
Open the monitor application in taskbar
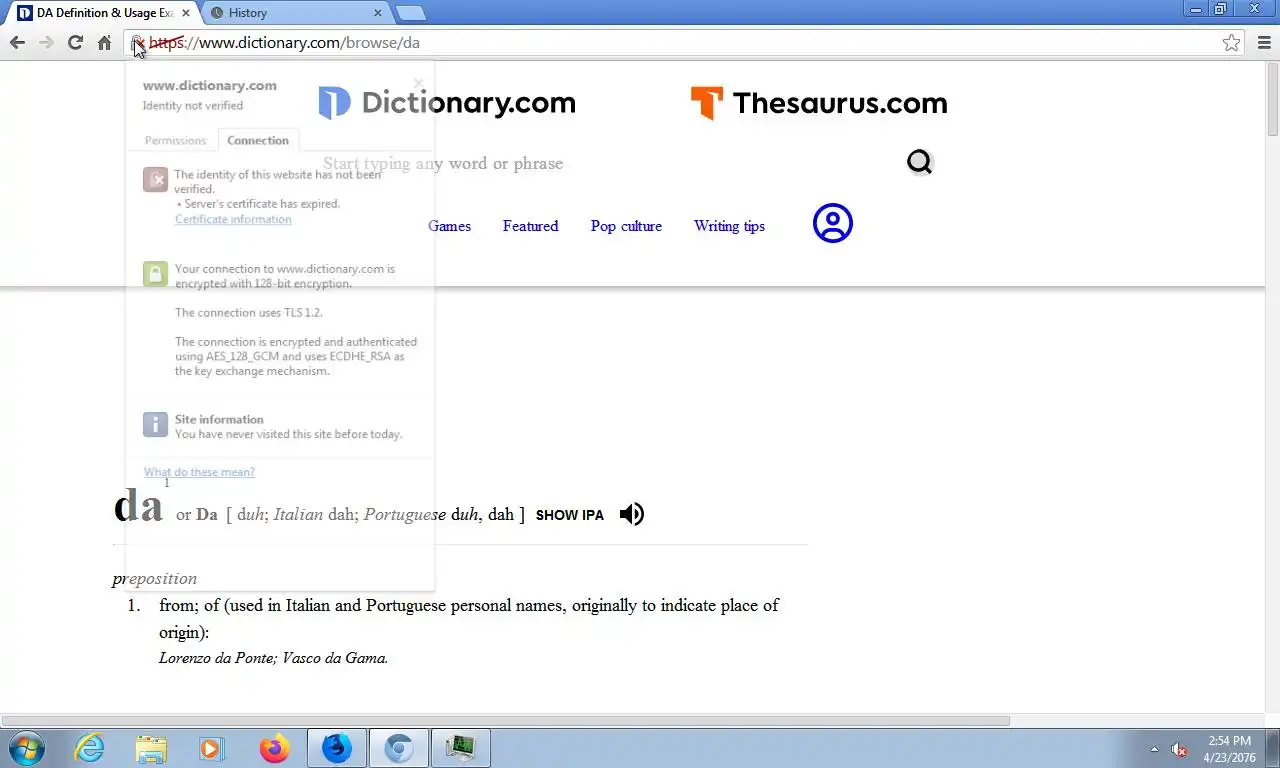point(461,748)
